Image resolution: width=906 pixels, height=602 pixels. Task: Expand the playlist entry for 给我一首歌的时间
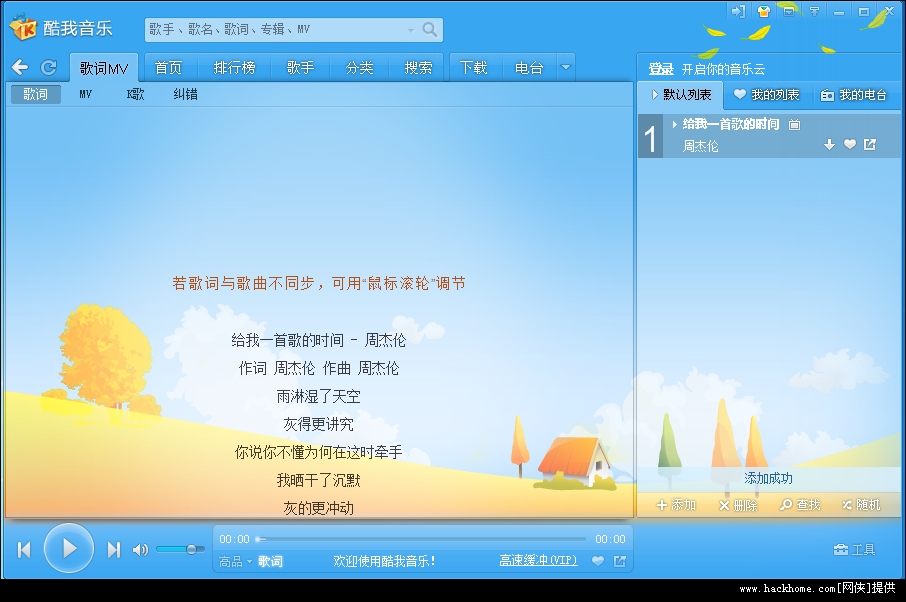click(675, 125)
